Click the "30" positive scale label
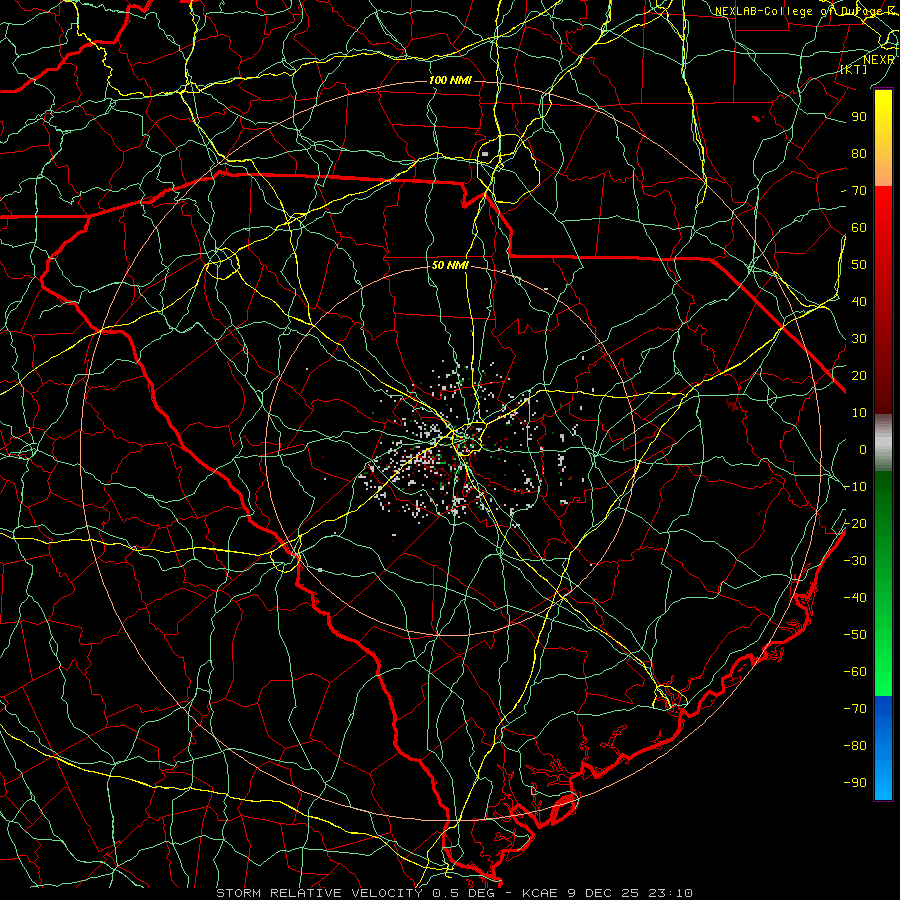The height and width of the screenshot is (900, 900). (x=859, y=339)
